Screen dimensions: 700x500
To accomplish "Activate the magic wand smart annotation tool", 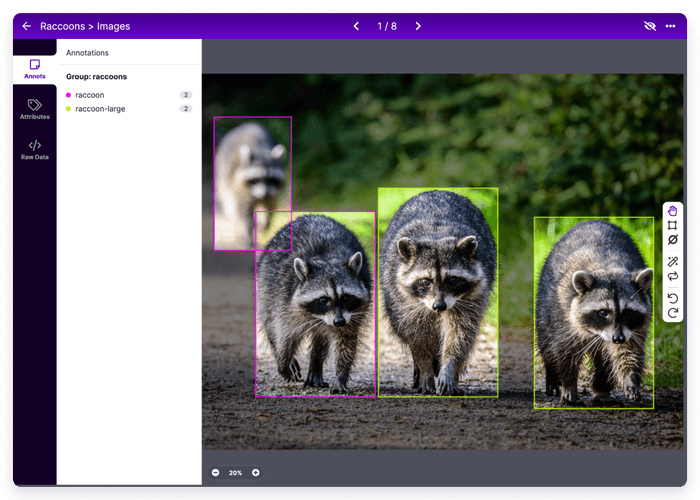I will click(673, 262).
